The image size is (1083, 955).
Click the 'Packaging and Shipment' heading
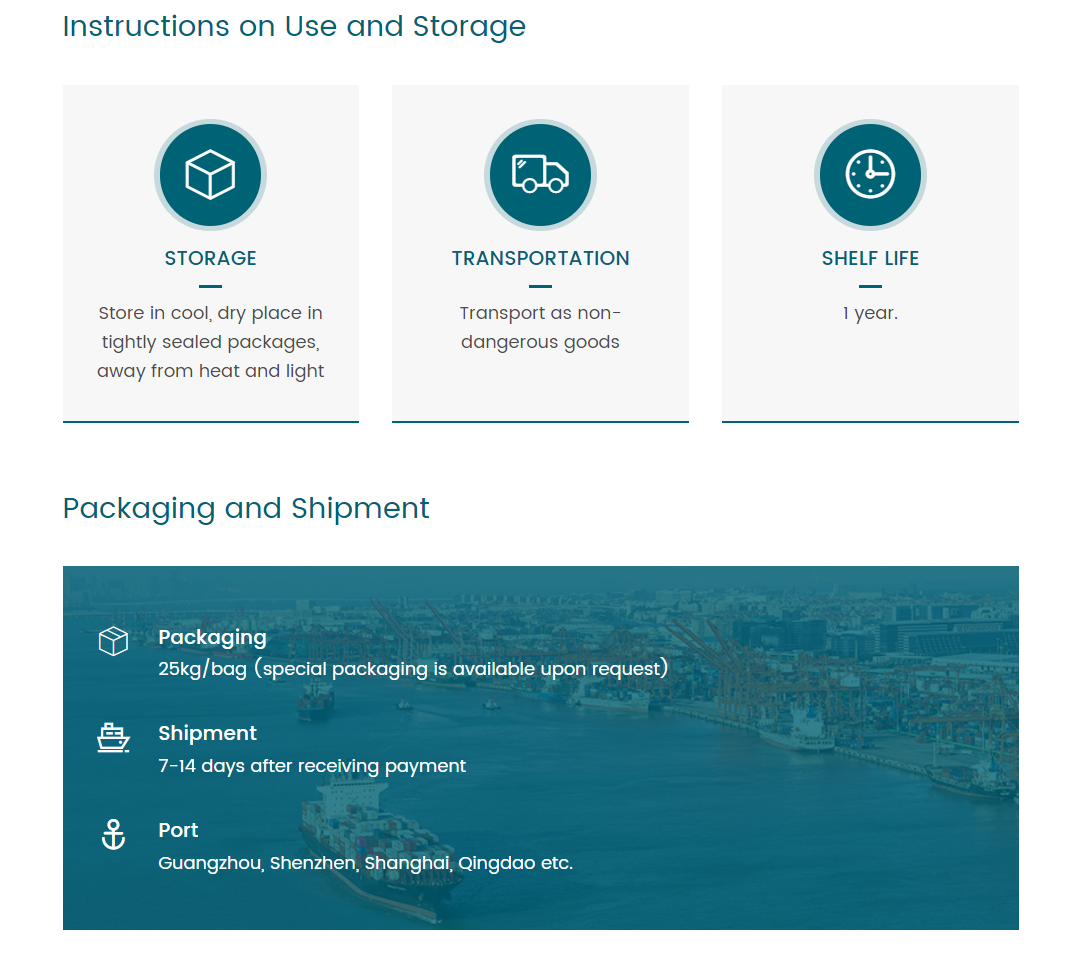(246, 508)
